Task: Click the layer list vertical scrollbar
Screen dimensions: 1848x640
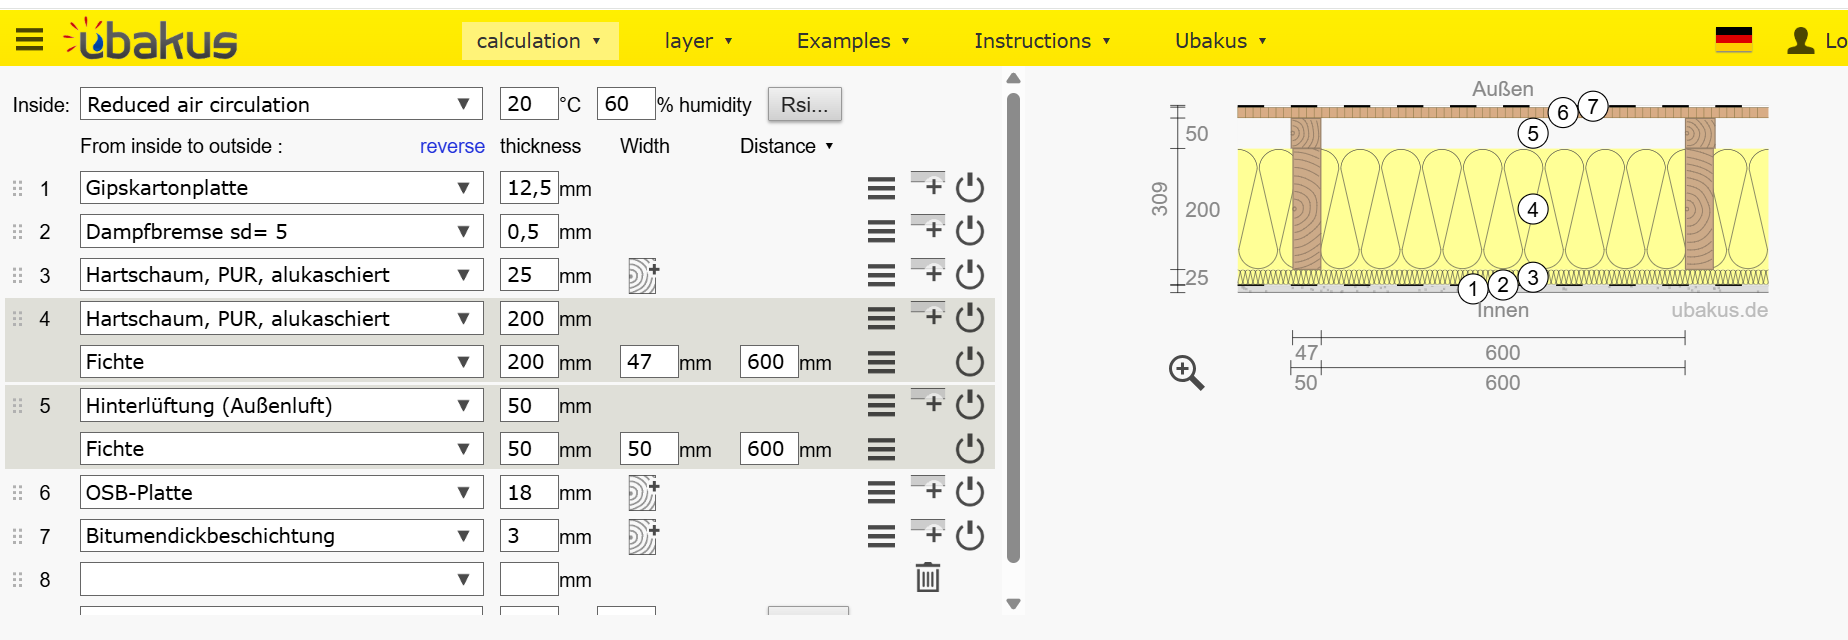Action: [x=1013, y=330]
